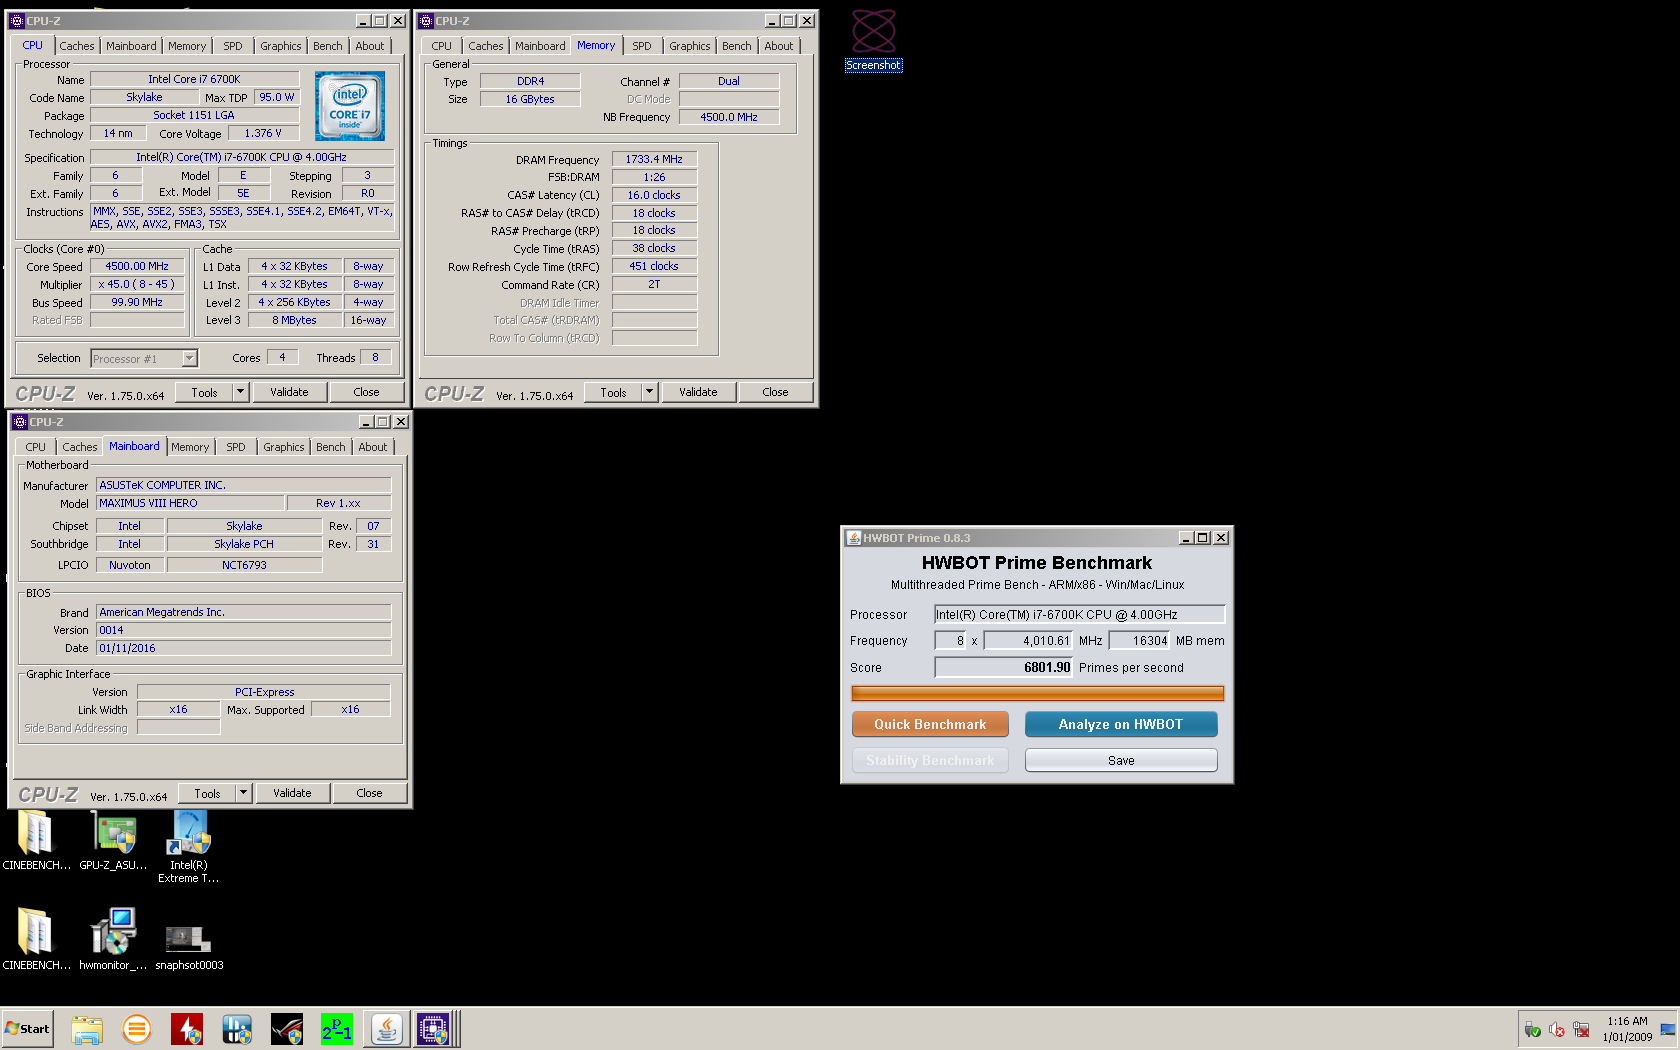Screen dimensions: 1680x1050
Task: Click Quick Benchmark in HWBOT Prime
Action: pyautogui.click(x=930, y=724)
